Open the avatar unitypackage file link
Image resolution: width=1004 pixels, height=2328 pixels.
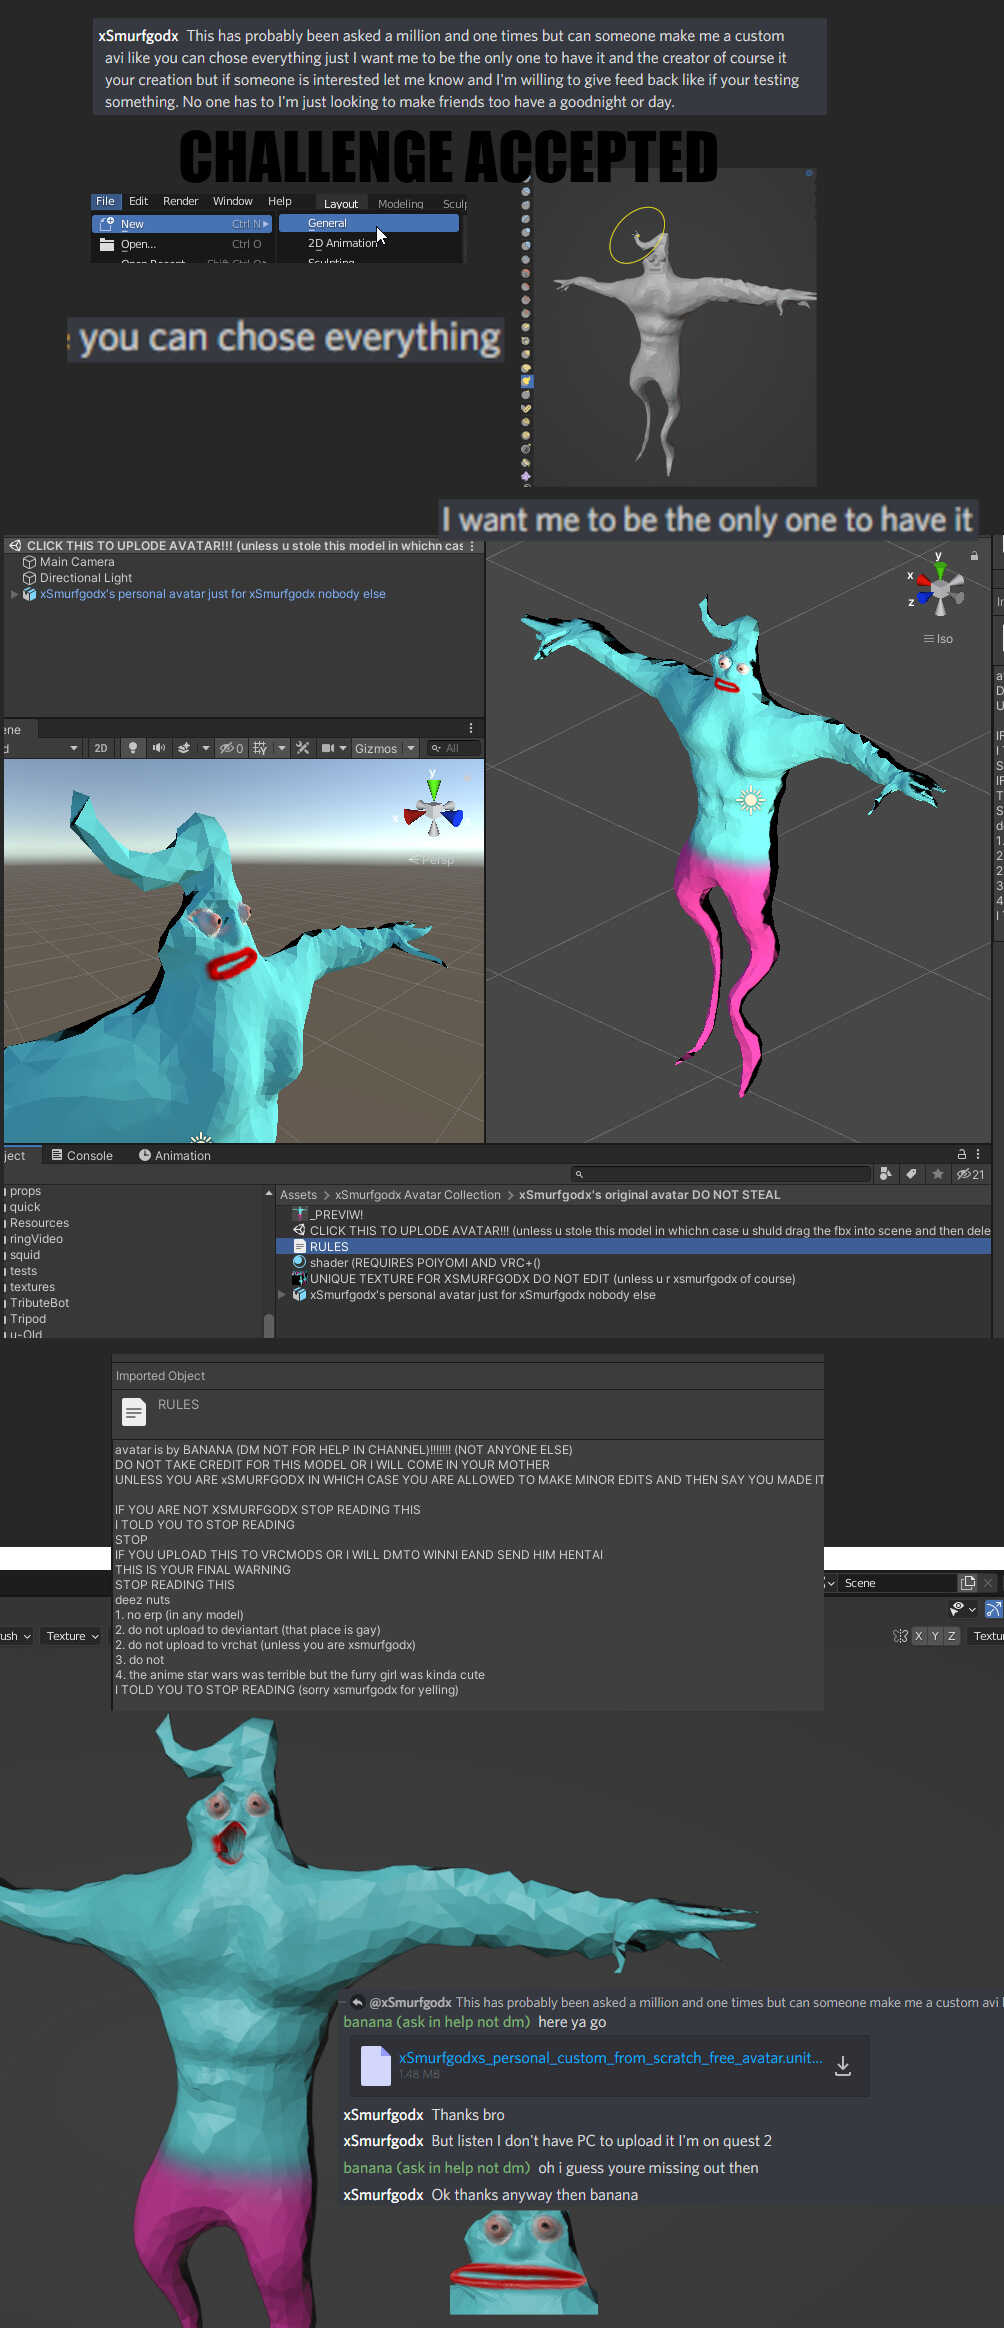[610, 2057]
